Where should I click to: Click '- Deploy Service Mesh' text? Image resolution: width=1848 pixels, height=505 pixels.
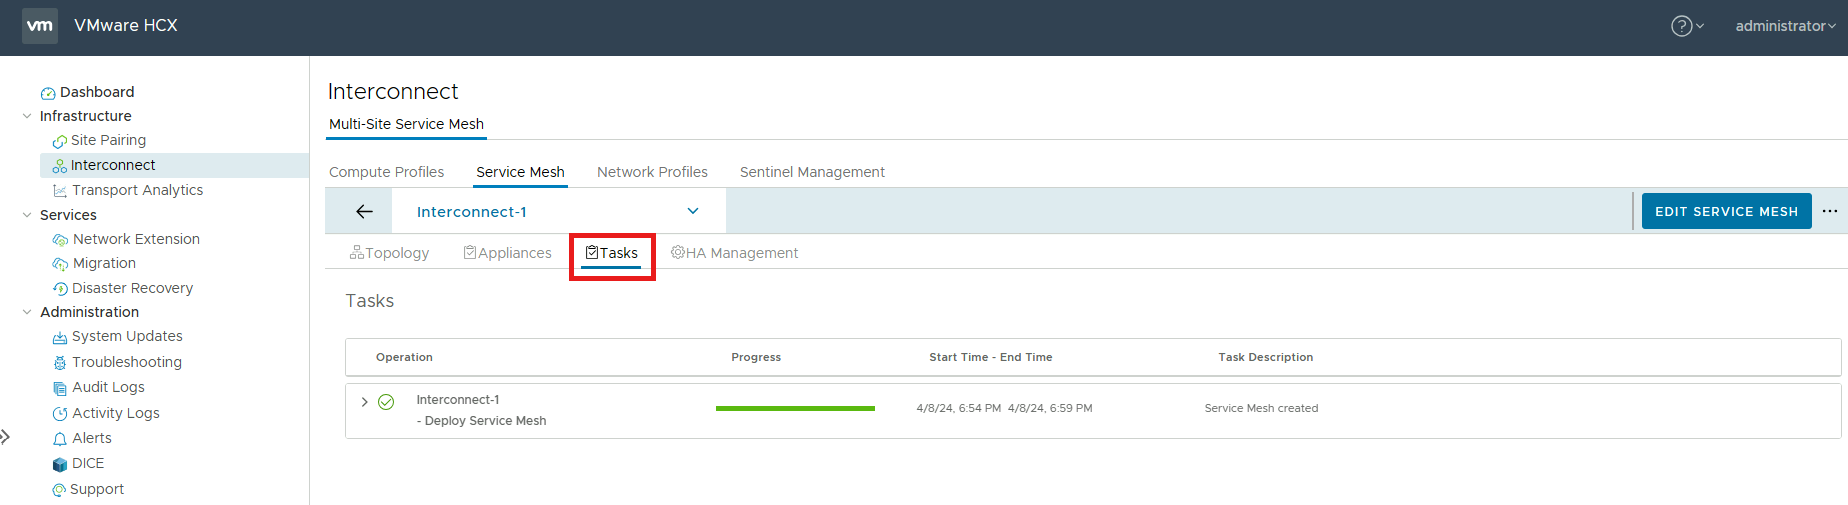(482, 421)
